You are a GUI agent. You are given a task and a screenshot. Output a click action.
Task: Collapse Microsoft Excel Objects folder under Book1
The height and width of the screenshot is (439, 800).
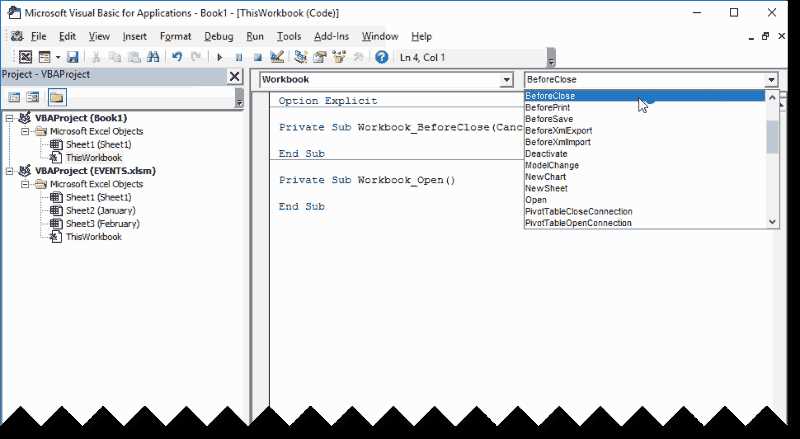pyautogui.click(x=24, y=131)
